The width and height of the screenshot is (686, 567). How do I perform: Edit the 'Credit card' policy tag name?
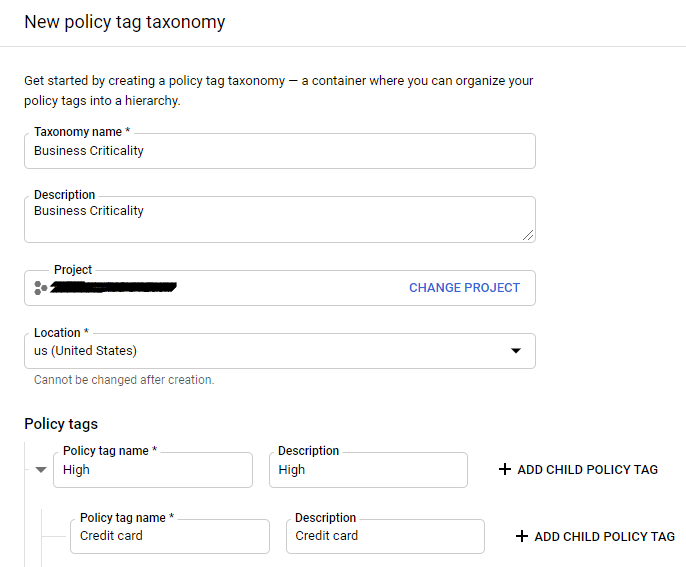pyautogui.click(x=172, y=536)
